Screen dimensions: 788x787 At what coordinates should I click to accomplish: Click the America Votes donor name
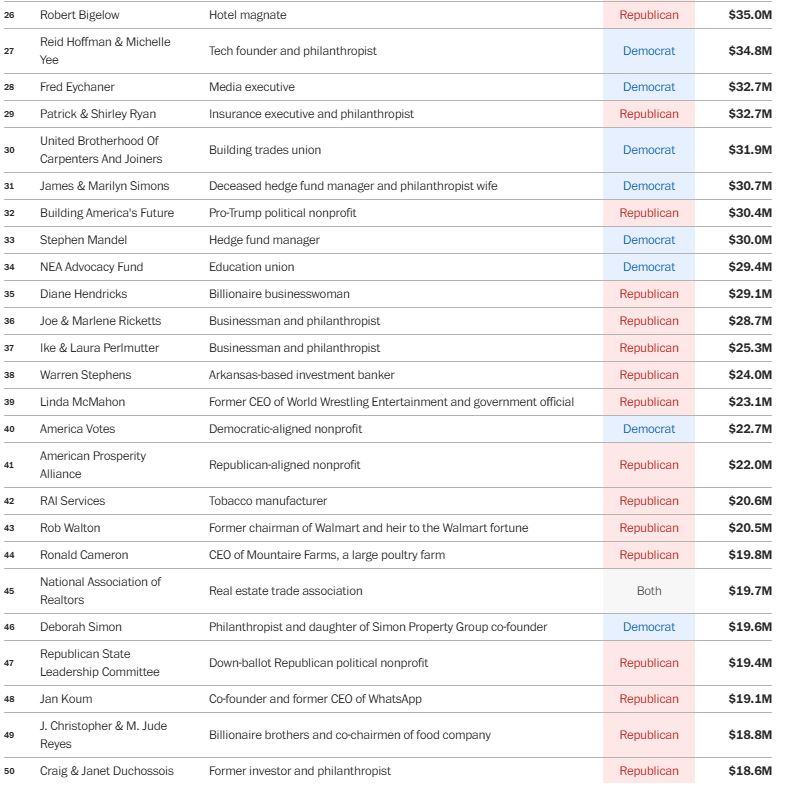click(x=77, y=429)
